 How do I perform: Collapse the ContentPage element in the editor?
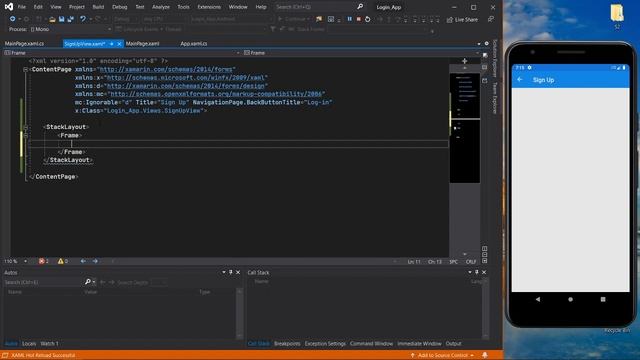click(26, 70)
